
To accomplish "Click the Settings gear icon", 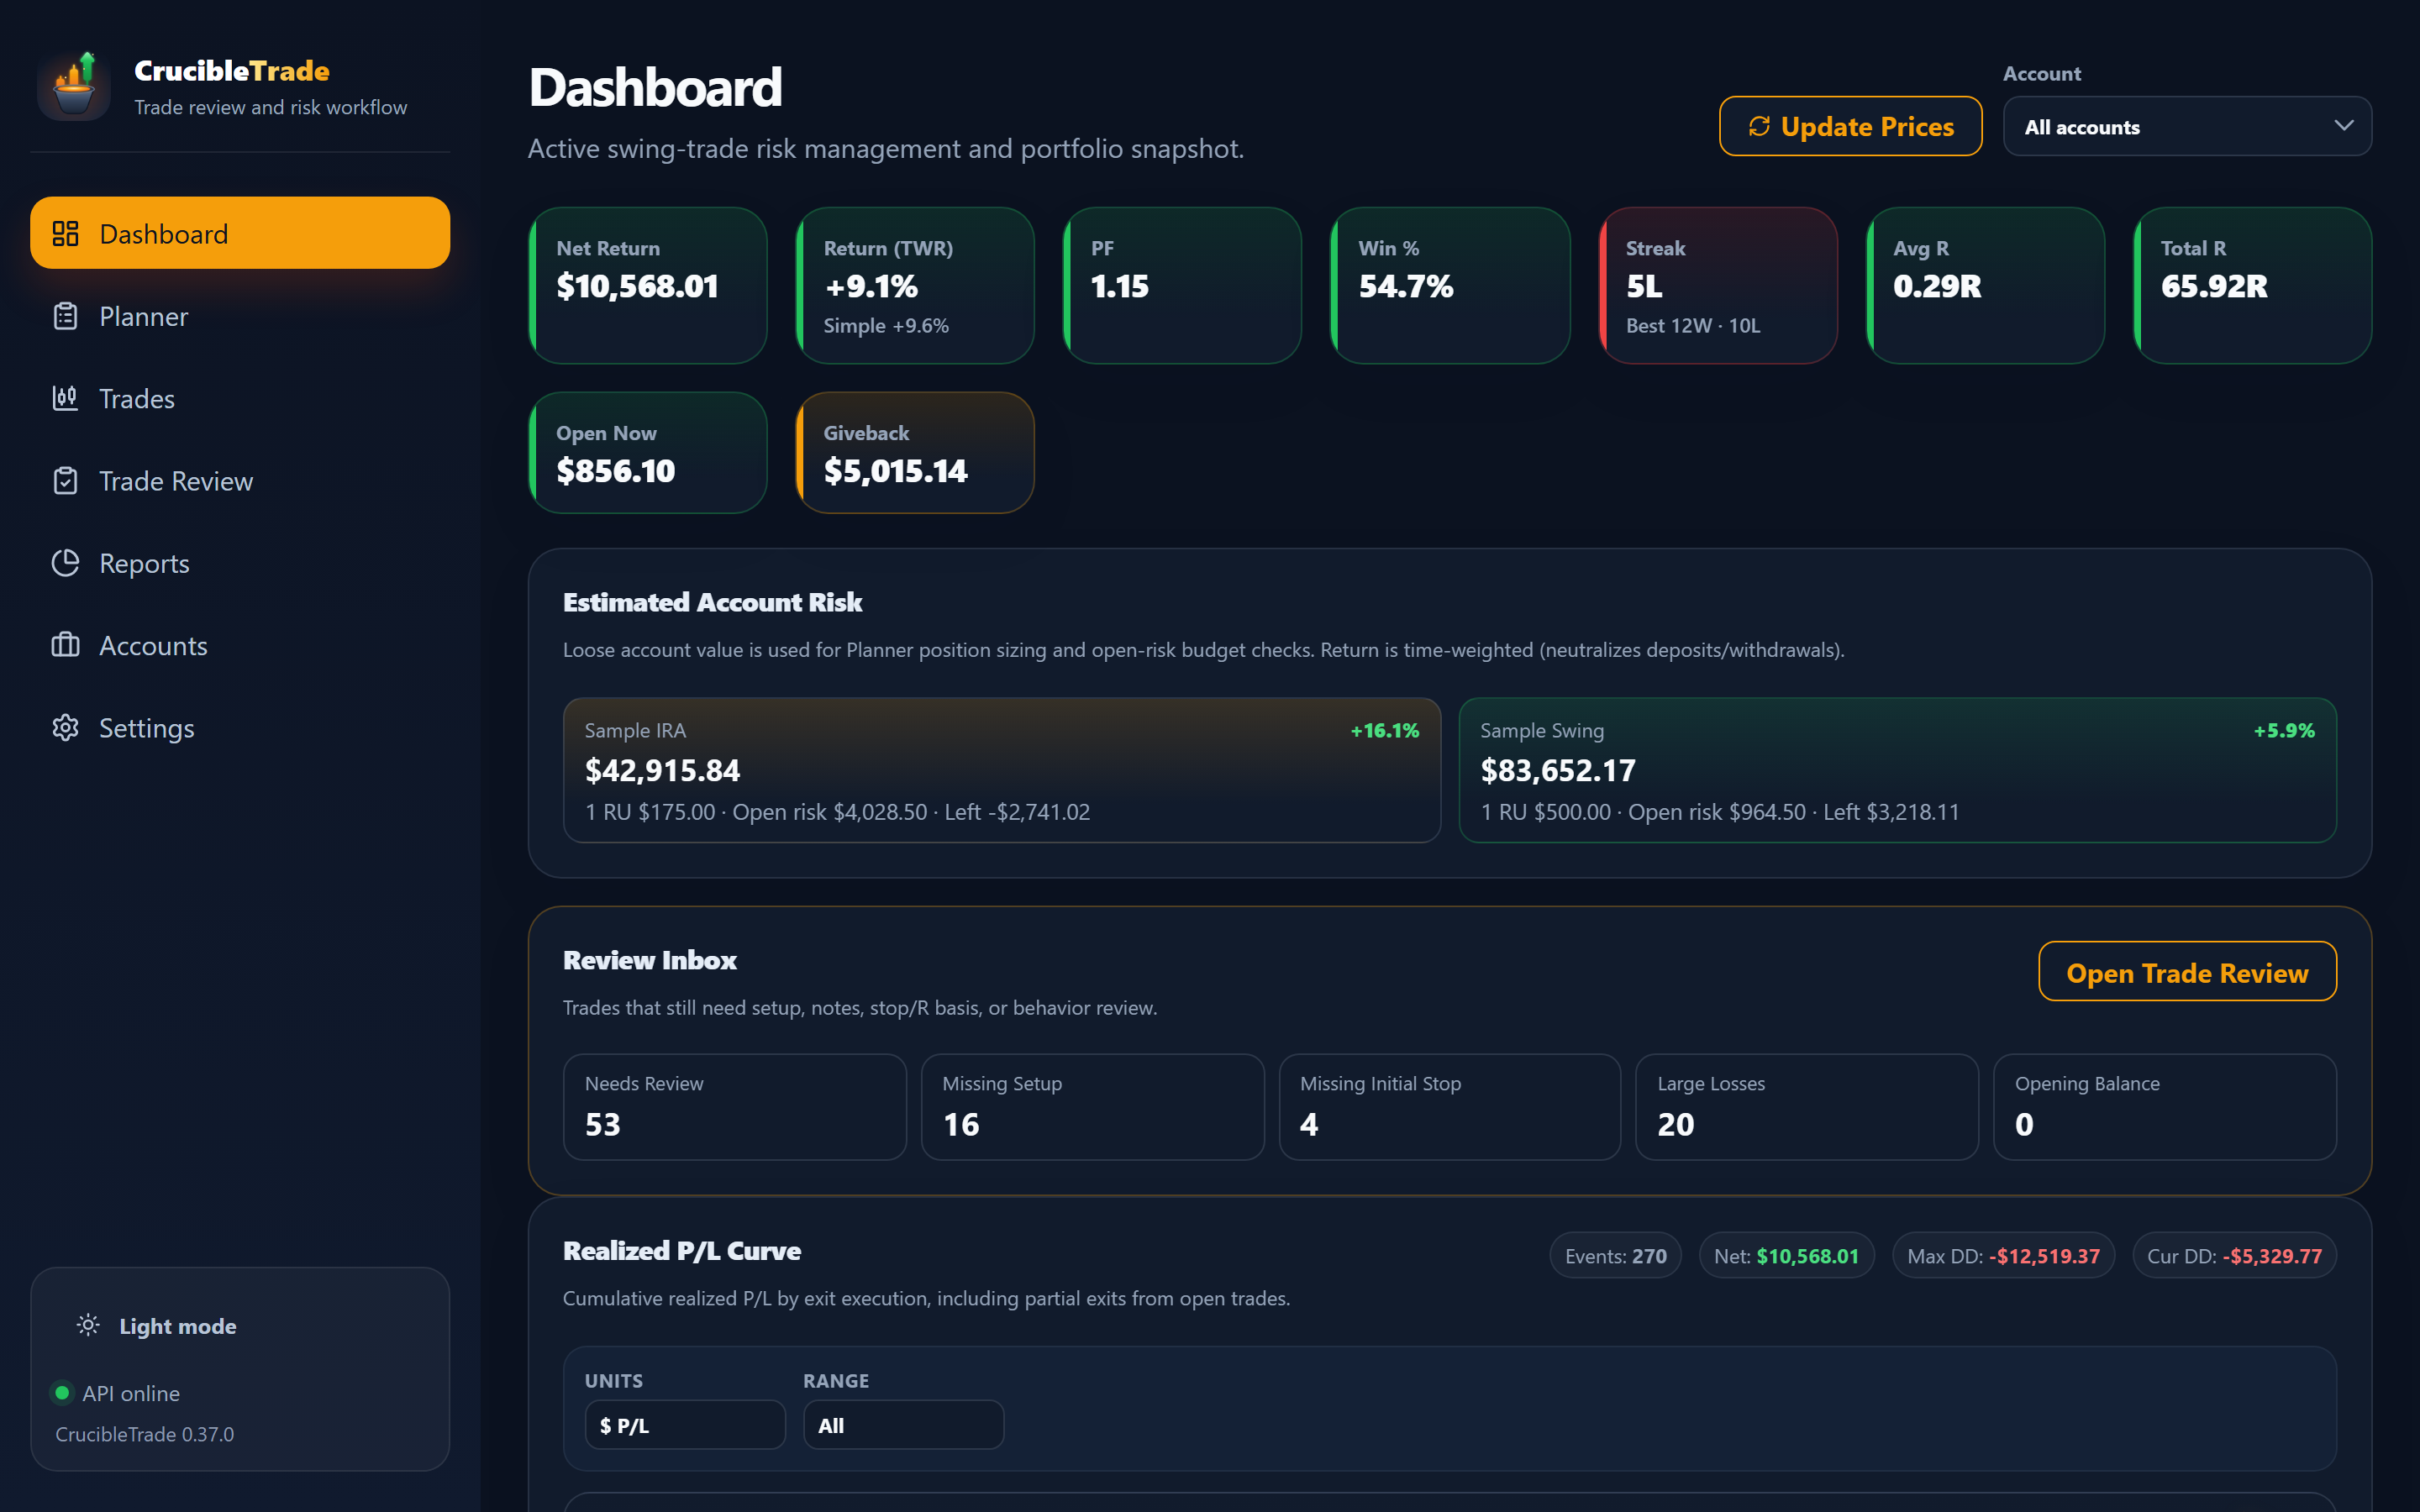I will pyautogui.click(x=65, y=727).
